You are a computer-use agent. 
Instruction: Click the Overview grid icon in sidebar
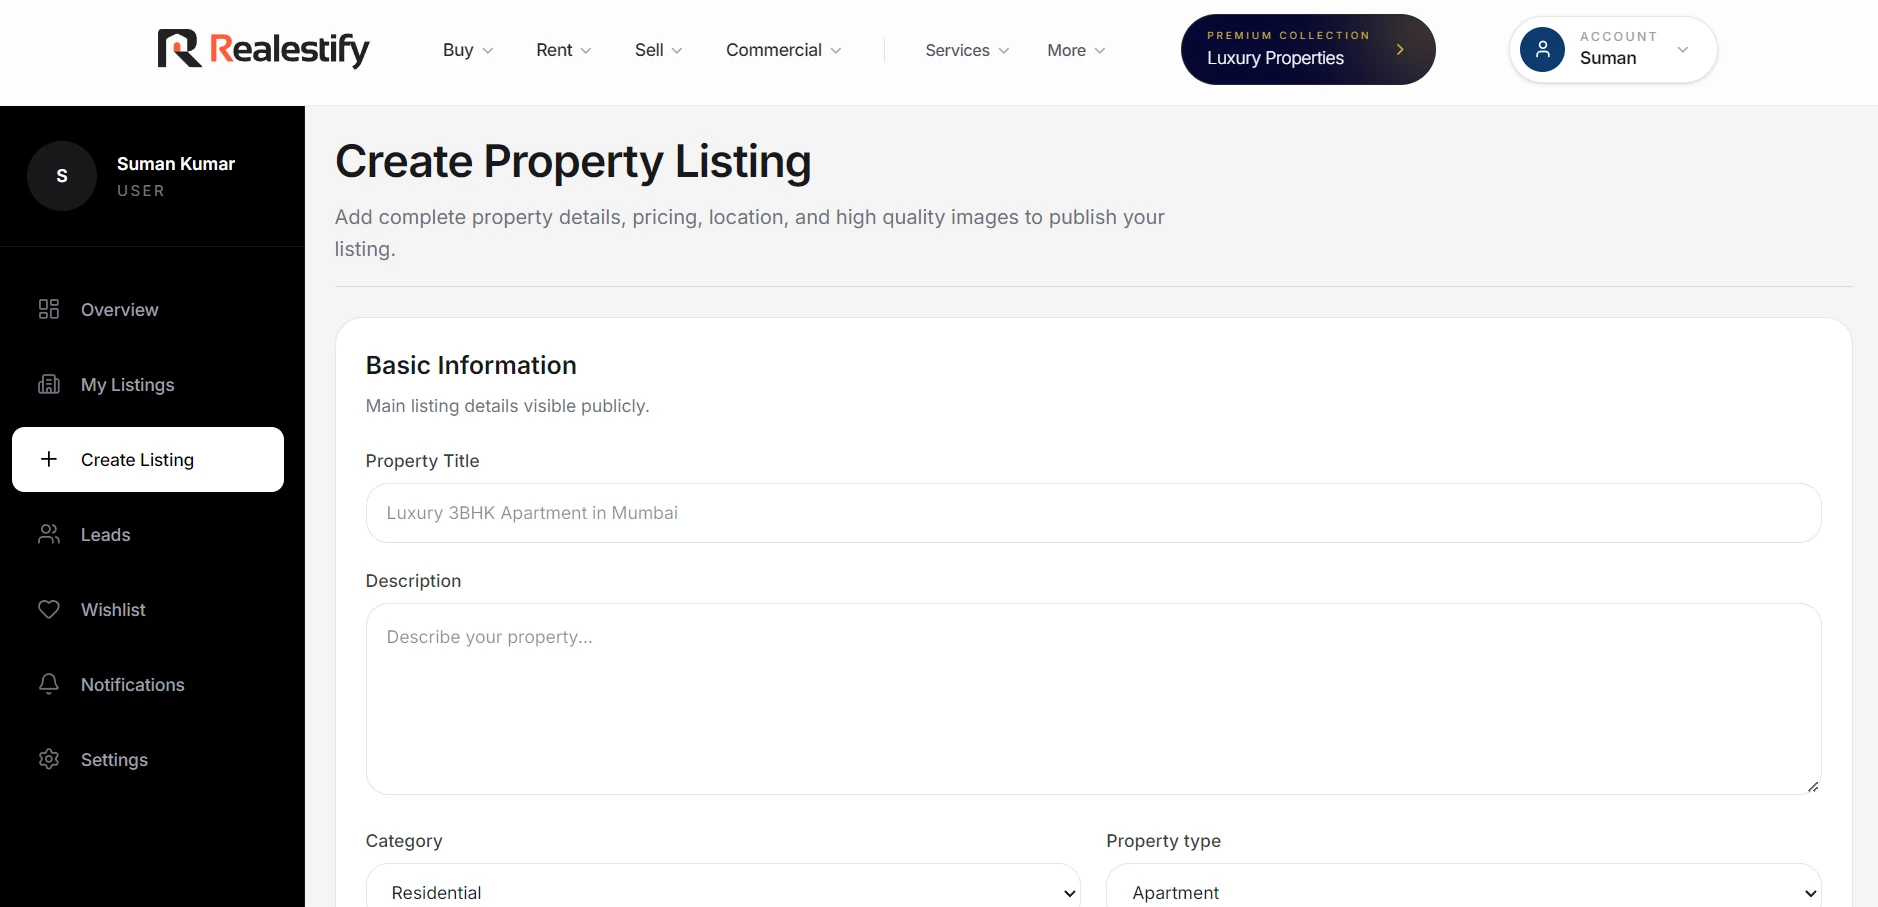click(x=49, y=309)
